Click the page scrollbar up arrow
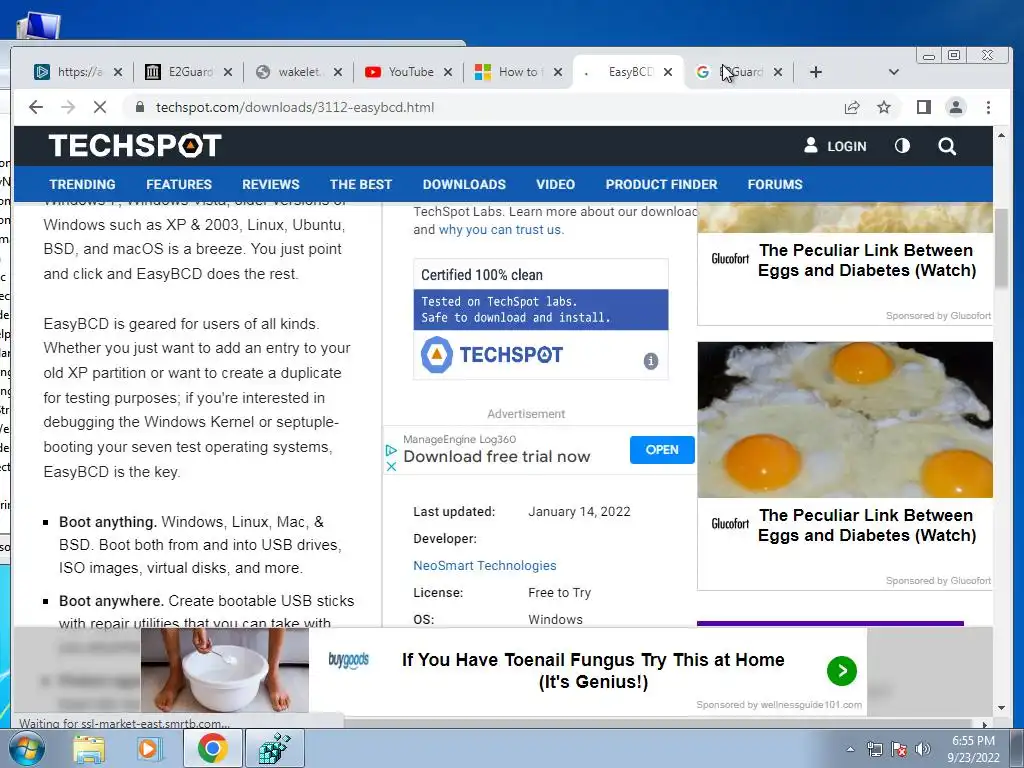 coord(1001,135)
